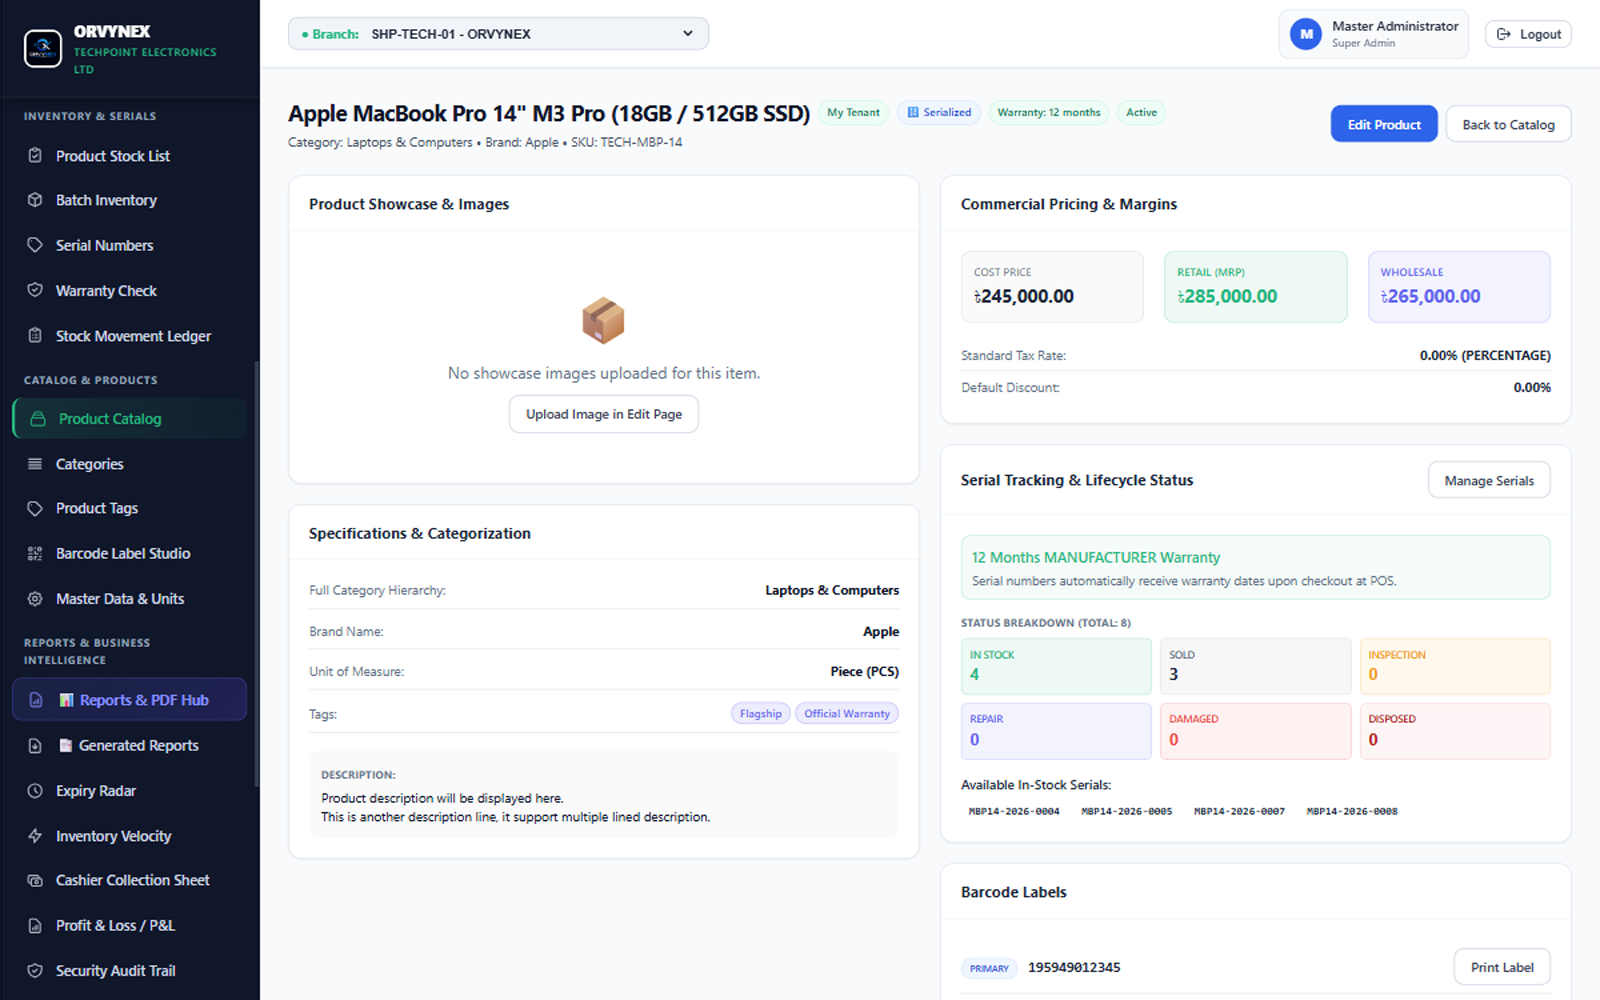Click the Batch Inventory cube icon
The image size is (1600, 1000).
coord(35,200)
